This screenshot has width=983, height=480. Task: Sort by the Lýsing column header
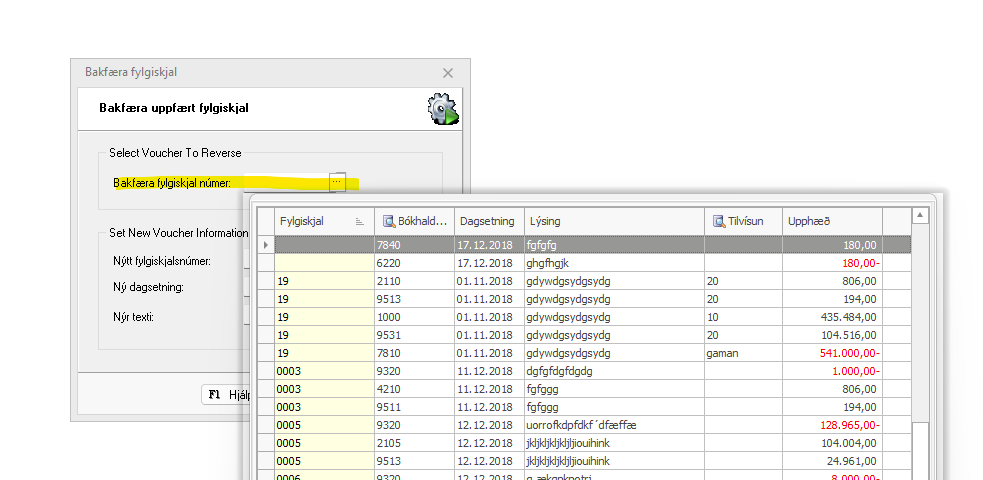613,221
